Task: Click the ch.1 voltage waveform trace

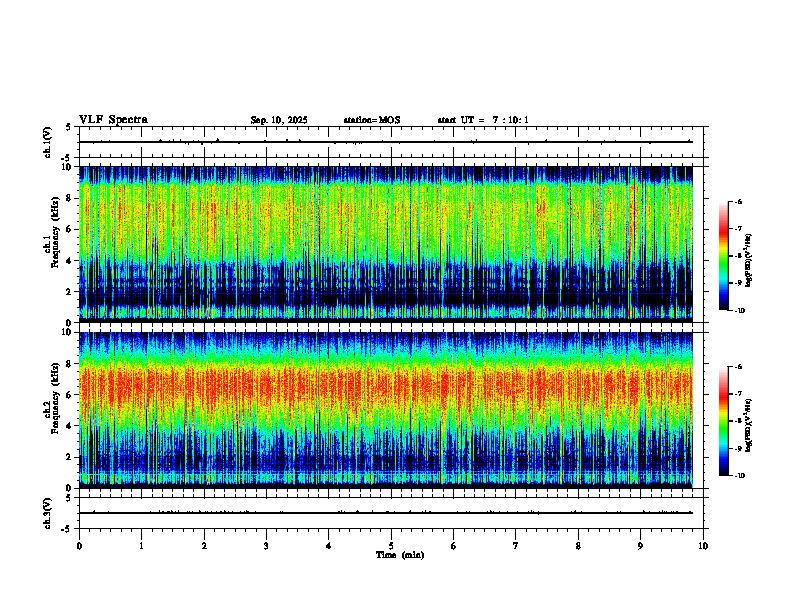Action: [x=385, y=142]
